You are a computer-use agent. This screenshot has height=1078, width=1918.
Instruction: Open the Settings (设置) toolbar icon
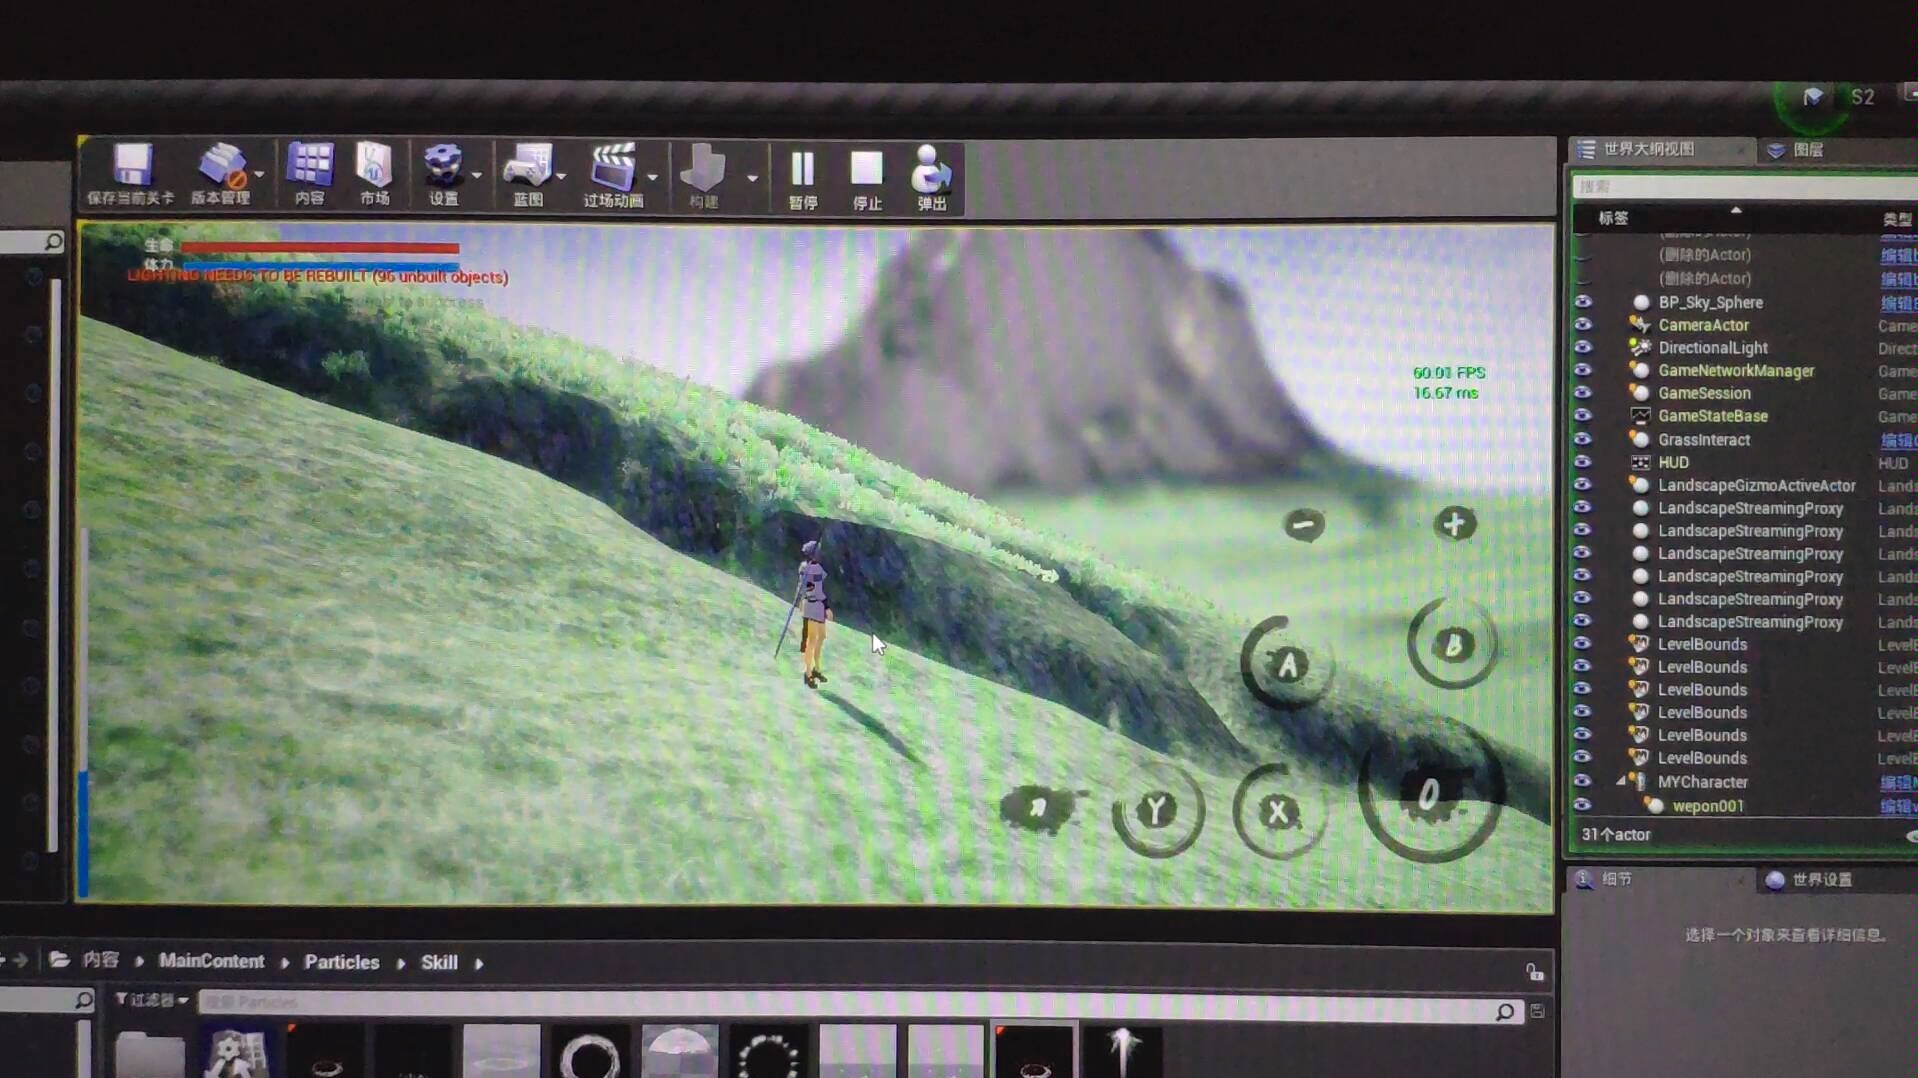point(443,174)
